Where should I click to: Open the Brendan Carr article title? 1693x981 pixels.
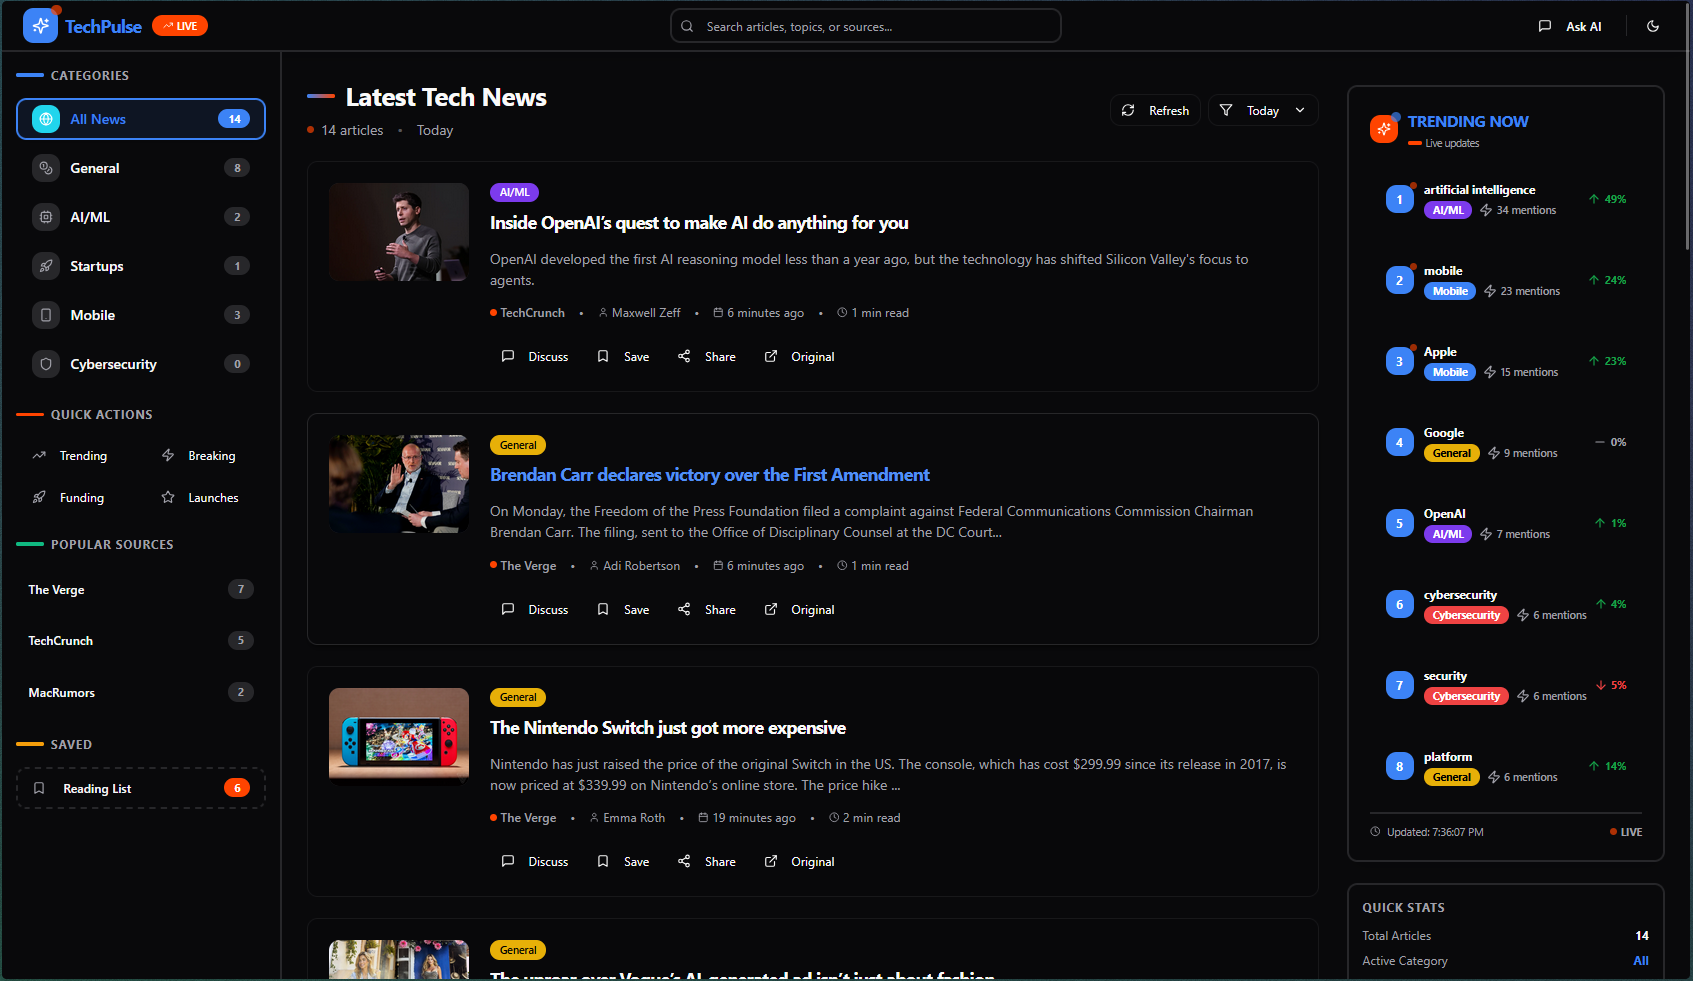710,475
